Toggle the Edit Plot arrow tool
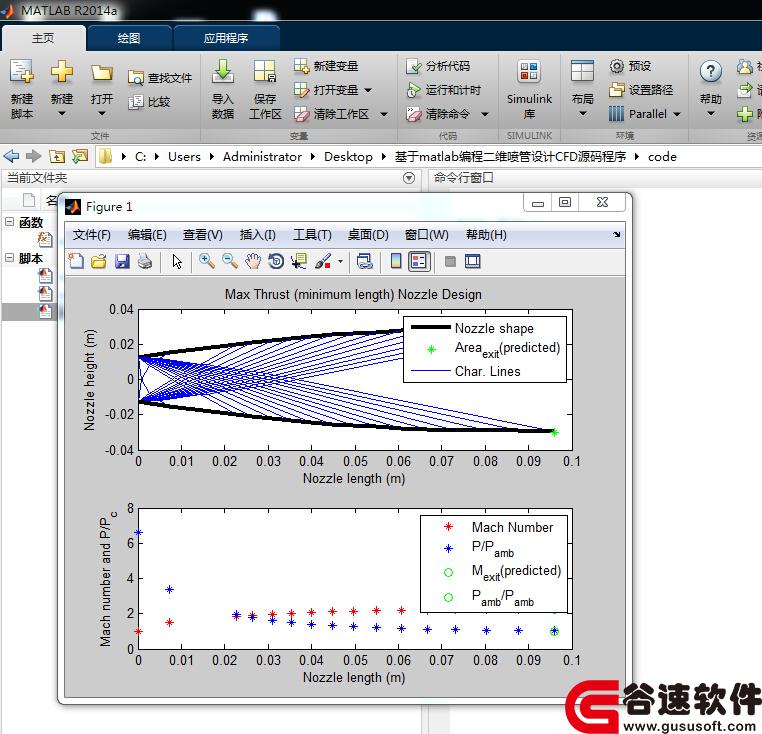Viewport: 762px width, 734px height. (177, 262)
